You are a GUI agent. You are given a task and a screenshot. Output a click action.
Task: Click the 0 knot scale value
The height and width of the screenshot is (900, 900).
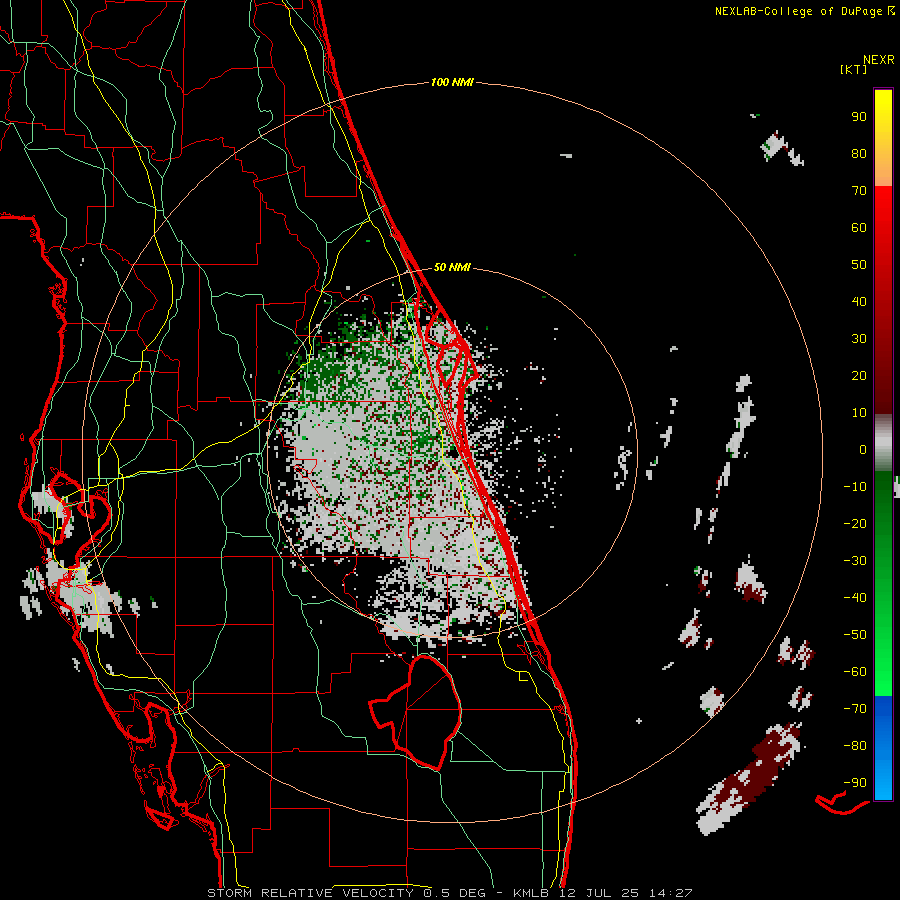tap(863, 450)
